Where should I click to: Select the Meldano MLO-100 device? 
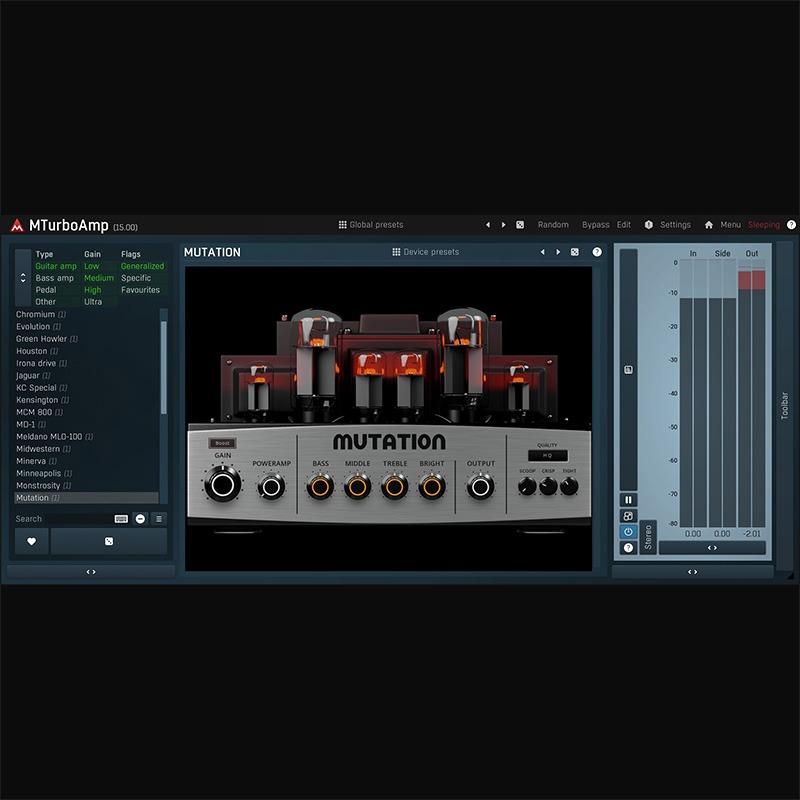tap(86, 437)
